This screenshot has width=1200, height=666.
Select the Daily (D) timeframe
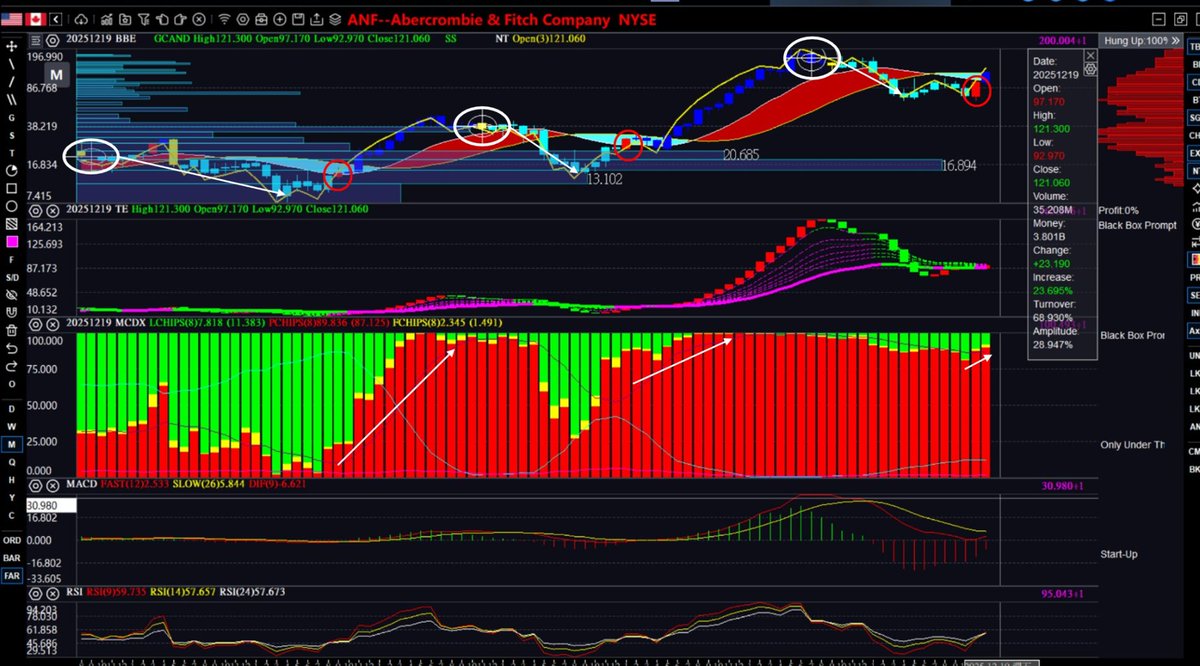[11, 410]
